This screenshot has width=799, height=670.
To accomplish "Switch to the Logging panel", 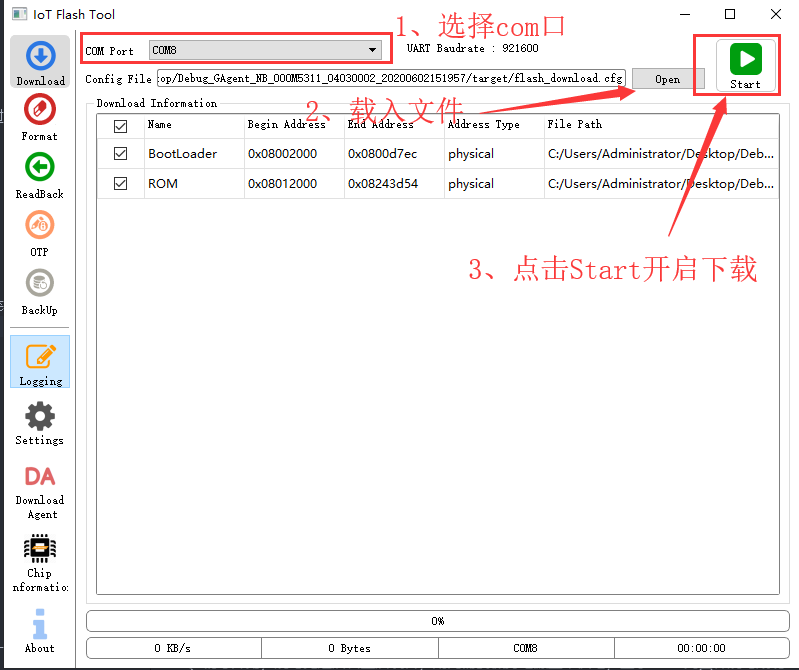I will (40, 362).
